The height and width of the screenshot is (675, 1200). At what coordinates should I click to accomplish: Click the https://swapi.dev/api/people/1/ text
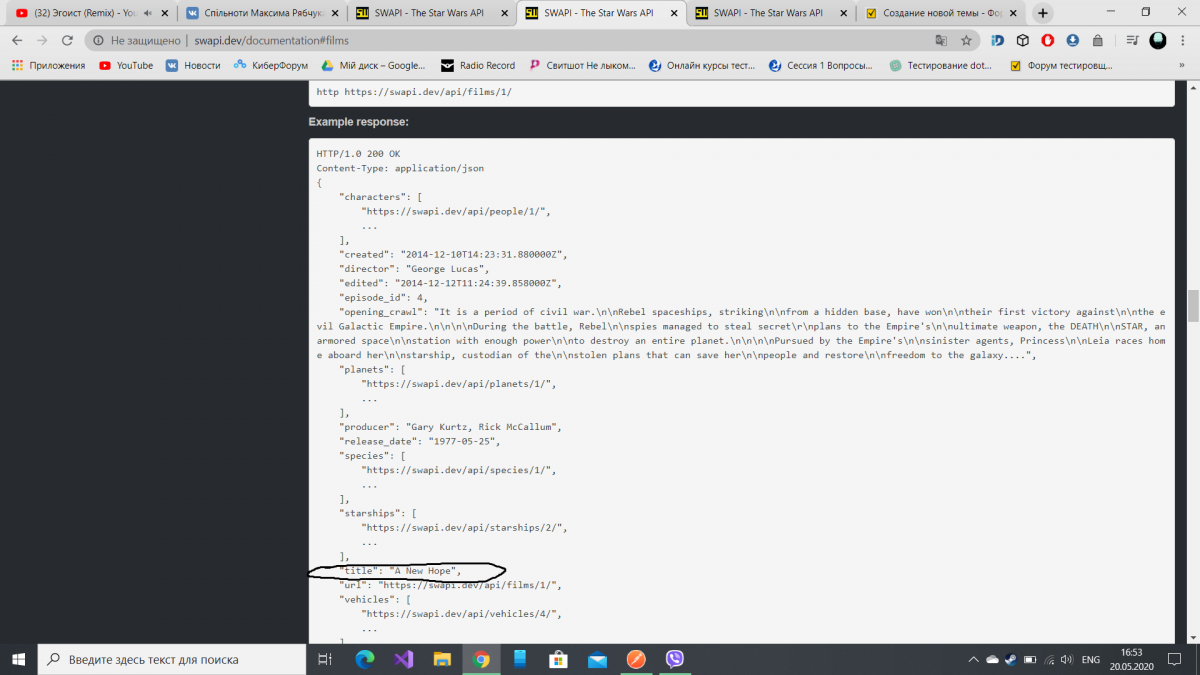pyautogui.click(x=453, y=211)
